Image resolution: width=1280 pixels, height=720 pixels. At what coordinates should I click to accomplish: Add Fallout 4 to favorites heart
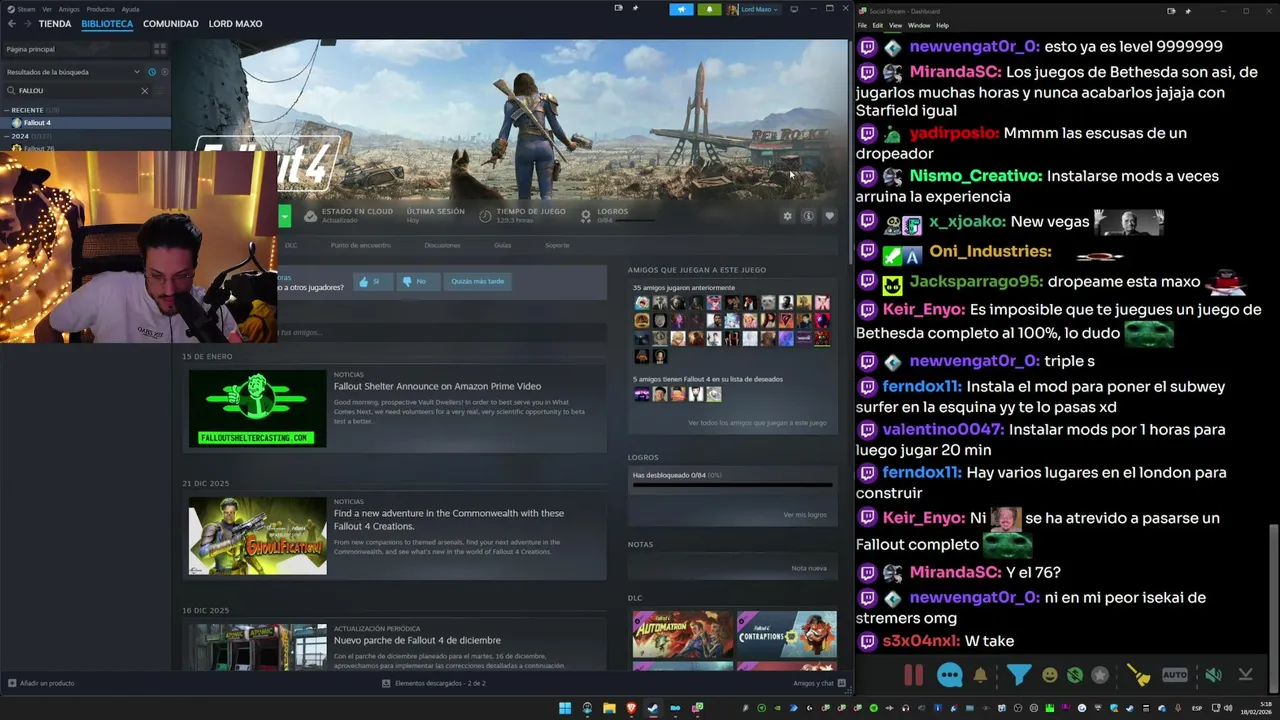coord(829,216)
